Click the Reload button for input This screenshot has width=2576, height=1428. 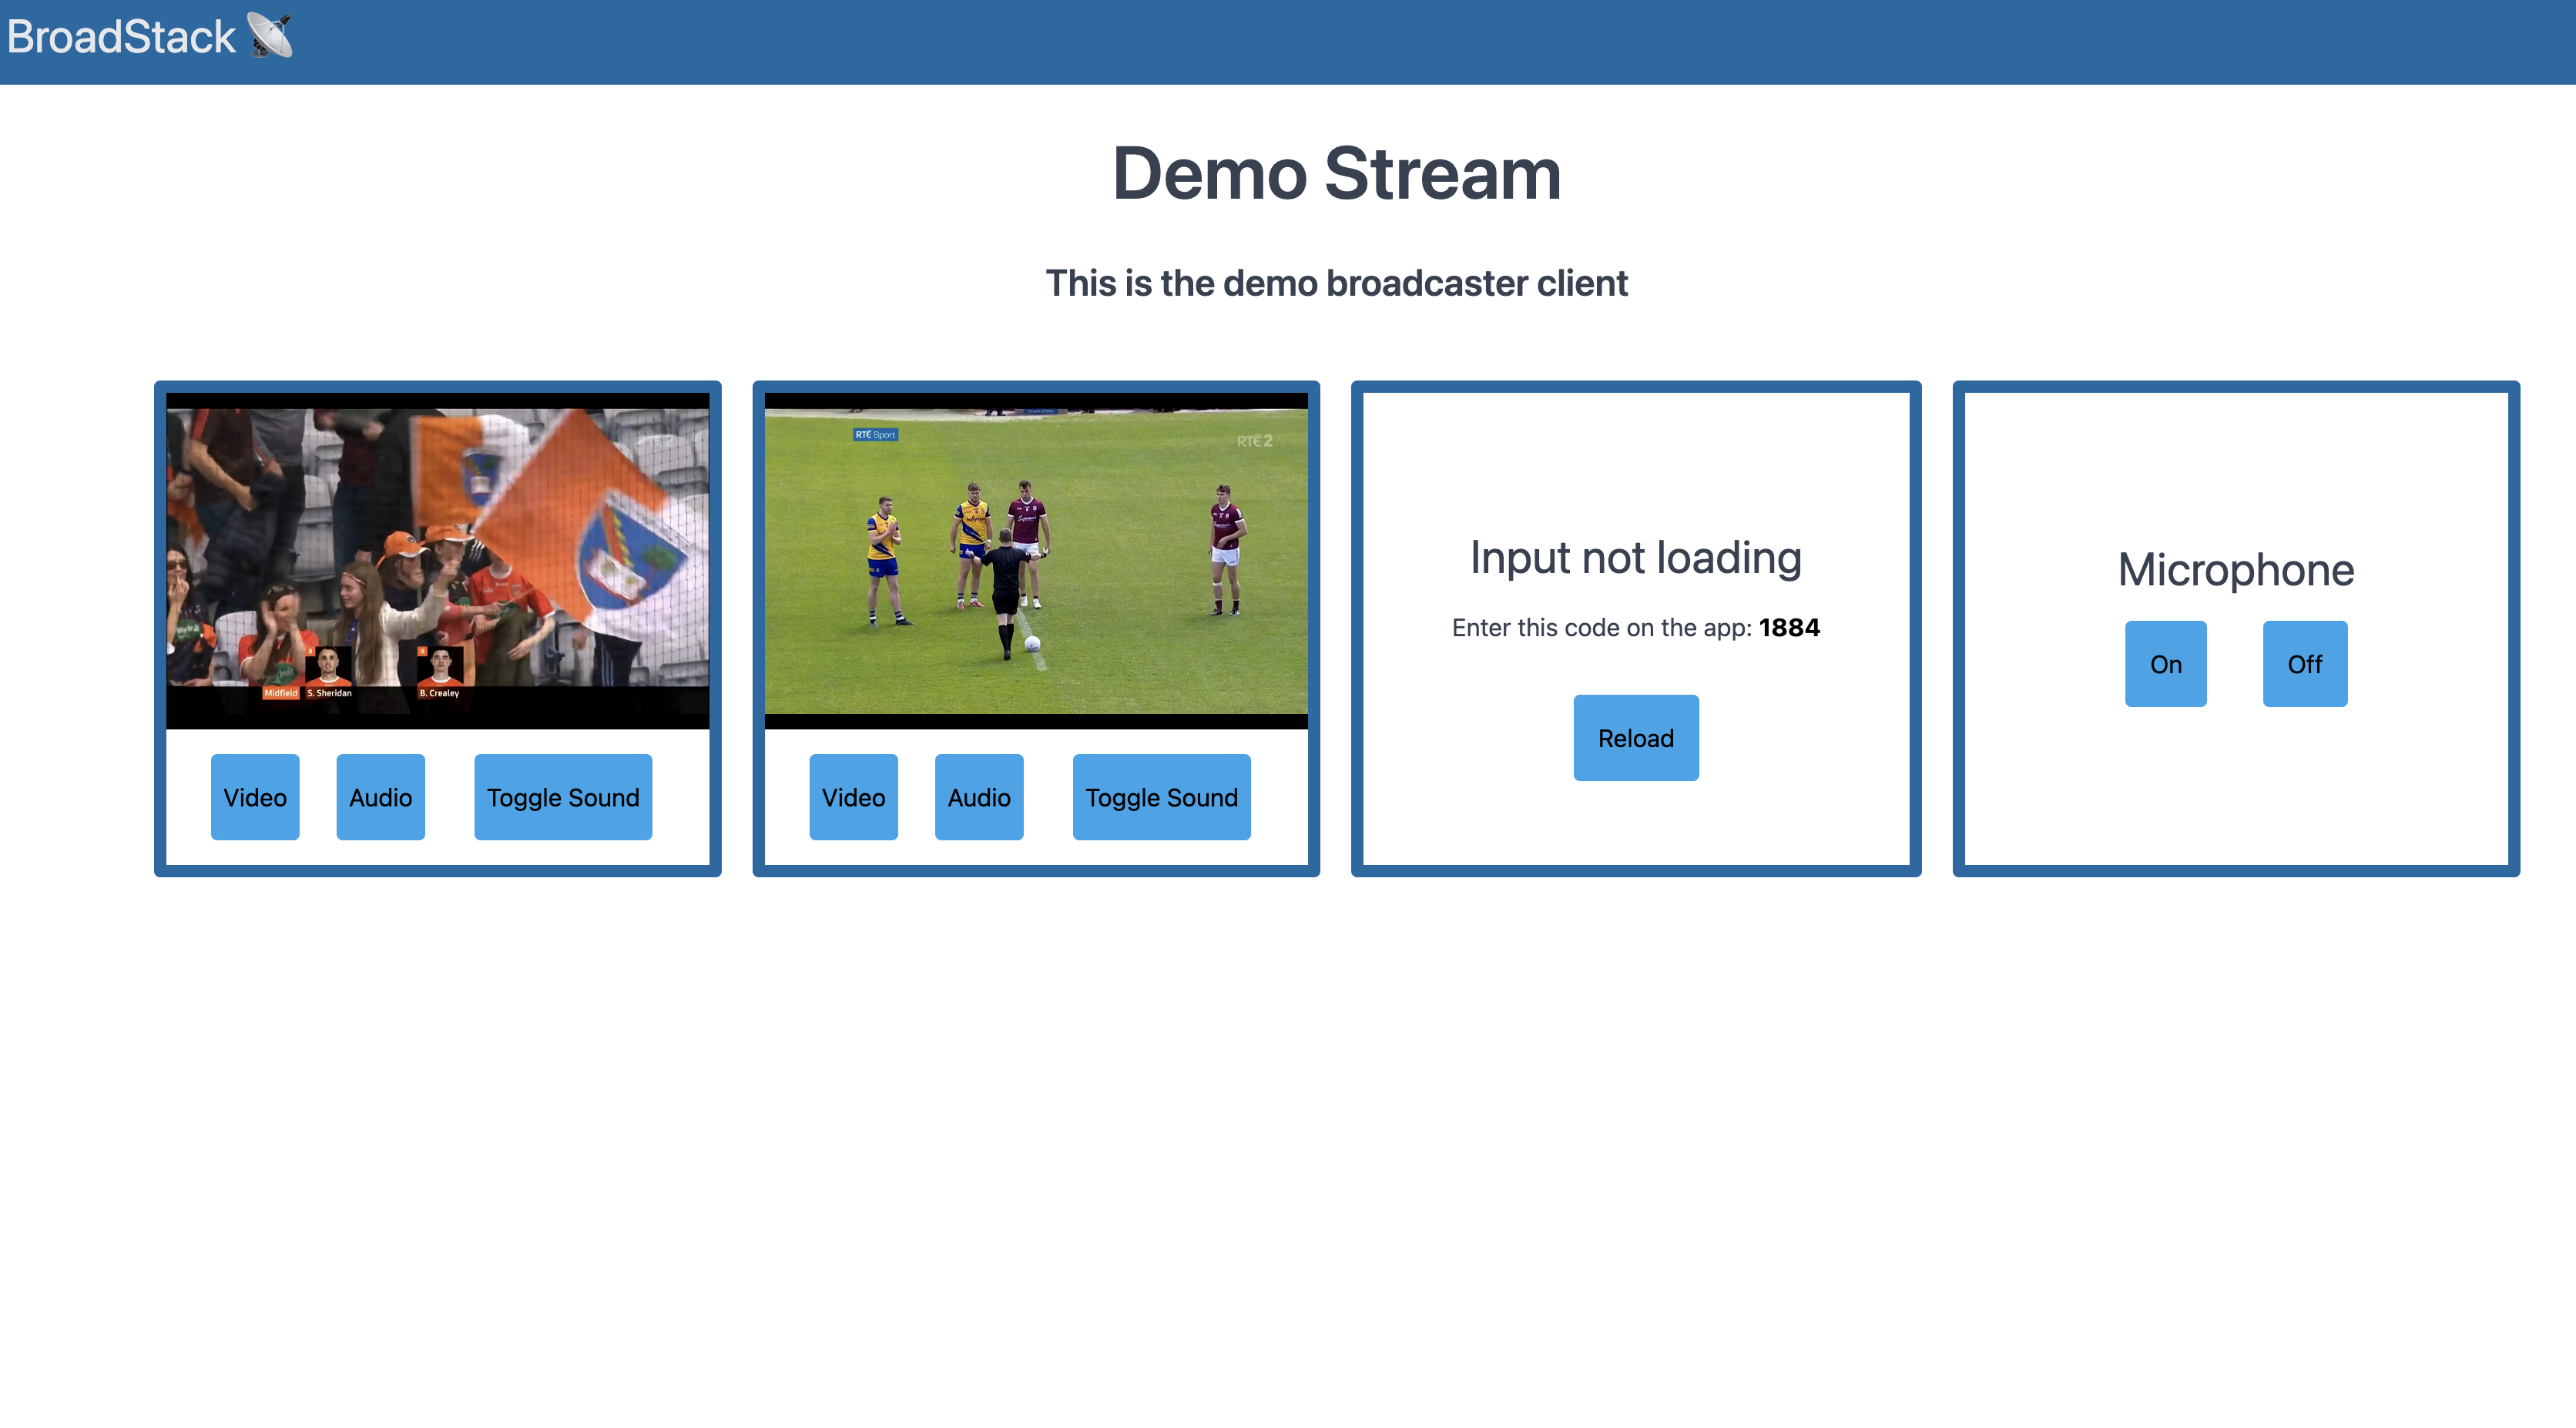point(1635,738)
